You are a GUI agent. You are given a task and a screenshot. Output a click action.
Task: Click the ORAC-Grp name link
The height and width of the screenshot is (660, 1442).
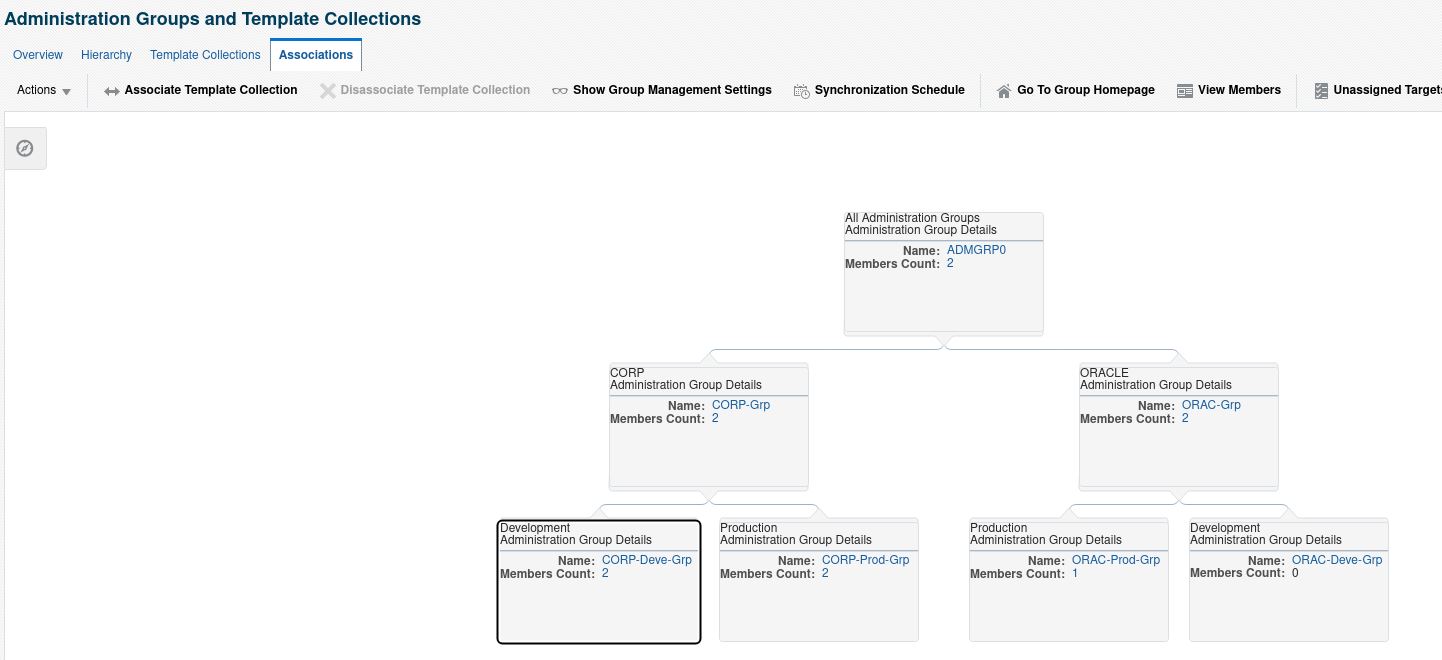(x=1211, y=405)
